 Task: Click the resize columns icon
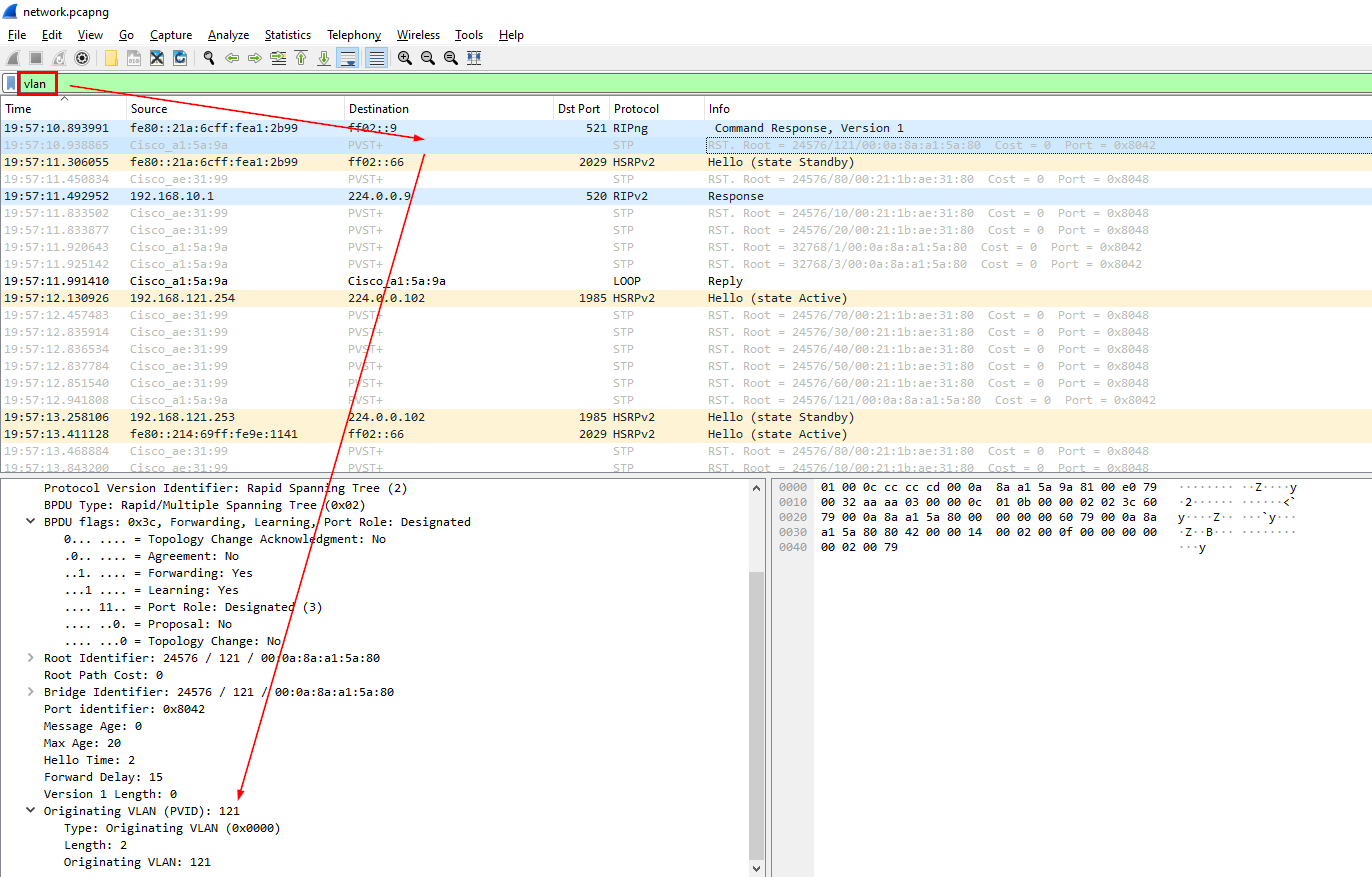[474, 58]
